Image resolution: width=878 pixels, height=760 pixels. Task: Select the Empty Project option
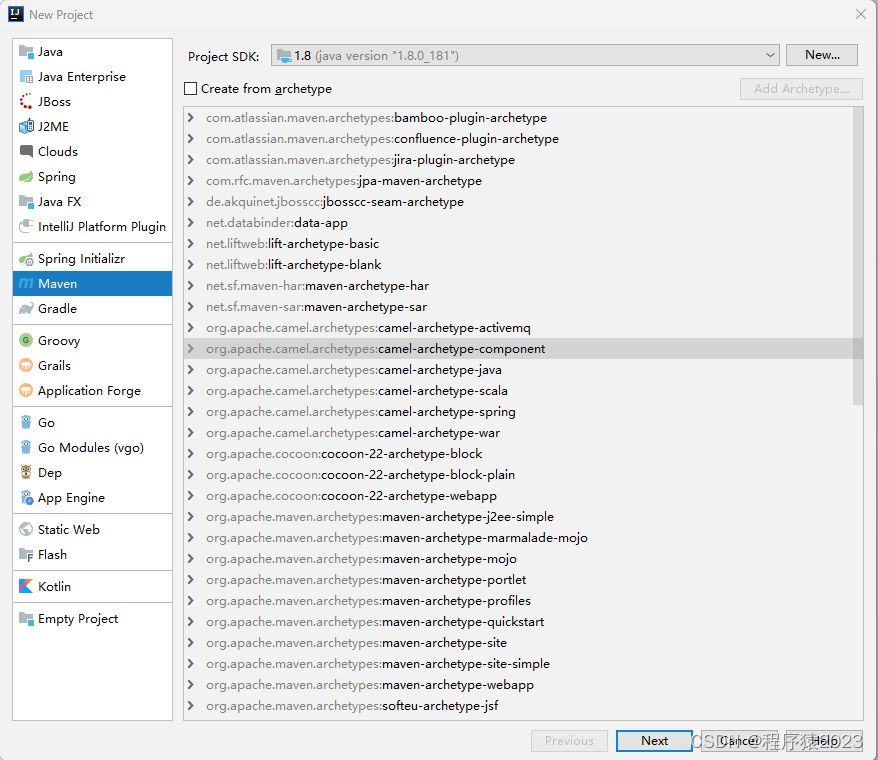click(x=75, y=618)
